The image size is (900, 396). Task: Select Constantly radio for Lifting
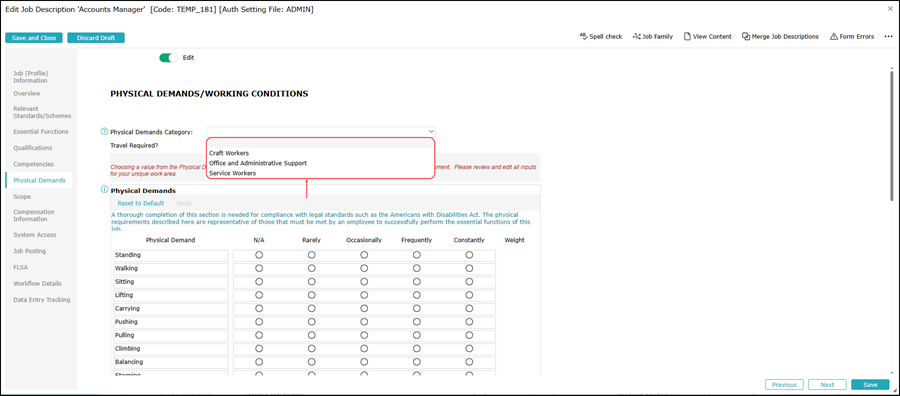click(x=470, y=295)
